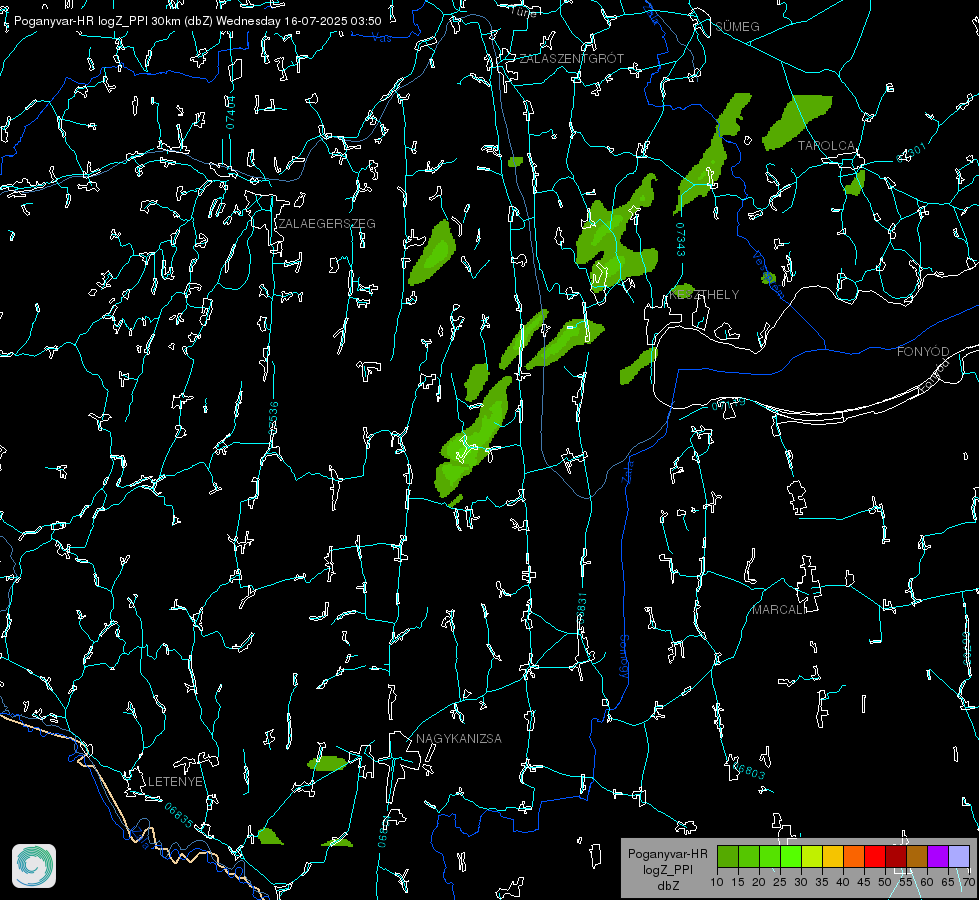
Task: Click the legend scale value 35
Action: point(822,883)
